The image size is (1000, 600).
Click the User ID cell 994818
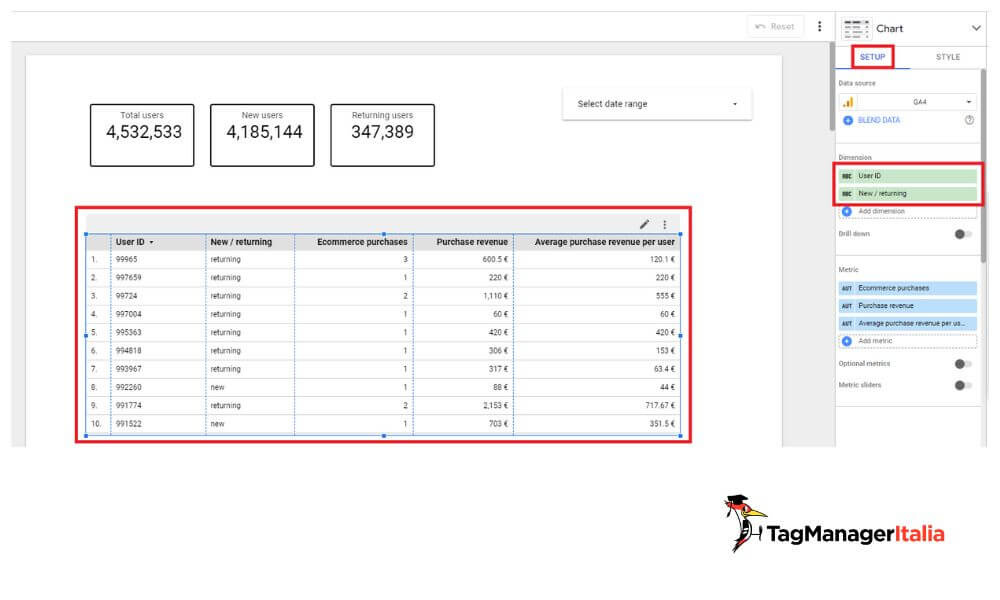(x=129, y=351)
